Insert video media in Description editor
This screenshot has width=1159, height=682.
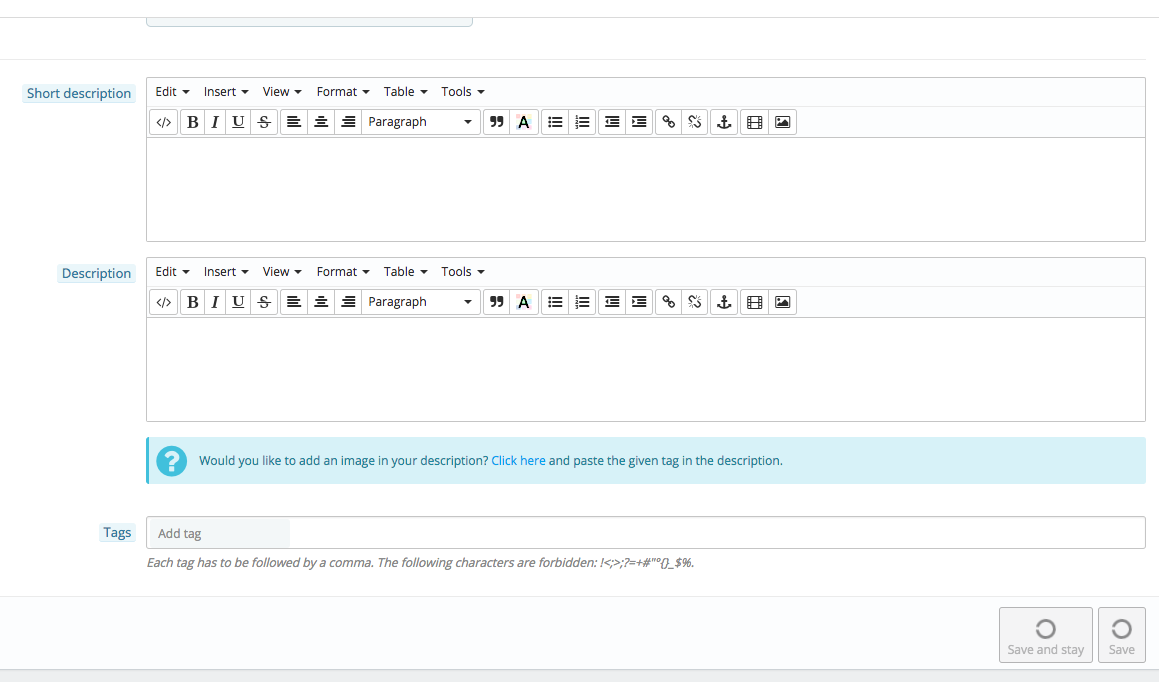pos(755,302)
